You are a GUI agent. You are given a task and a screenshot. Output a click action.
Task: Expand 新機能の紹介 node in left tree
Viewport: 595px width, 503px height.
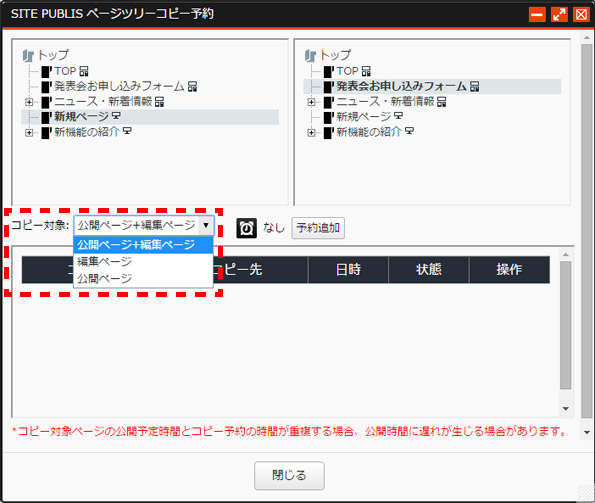point(29,132)
